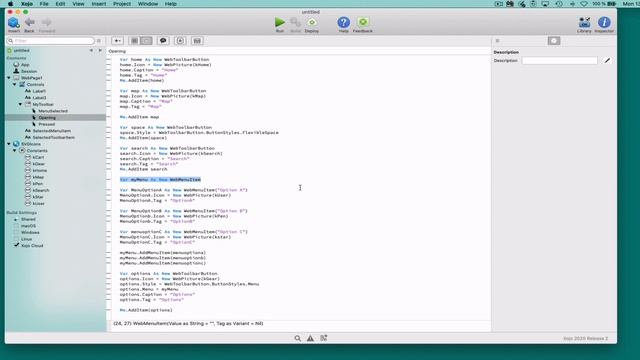The width and height of the screenshot is (640, 360).
Task: Toggle the Linux build target checkbox
Action: click(16, 239)
